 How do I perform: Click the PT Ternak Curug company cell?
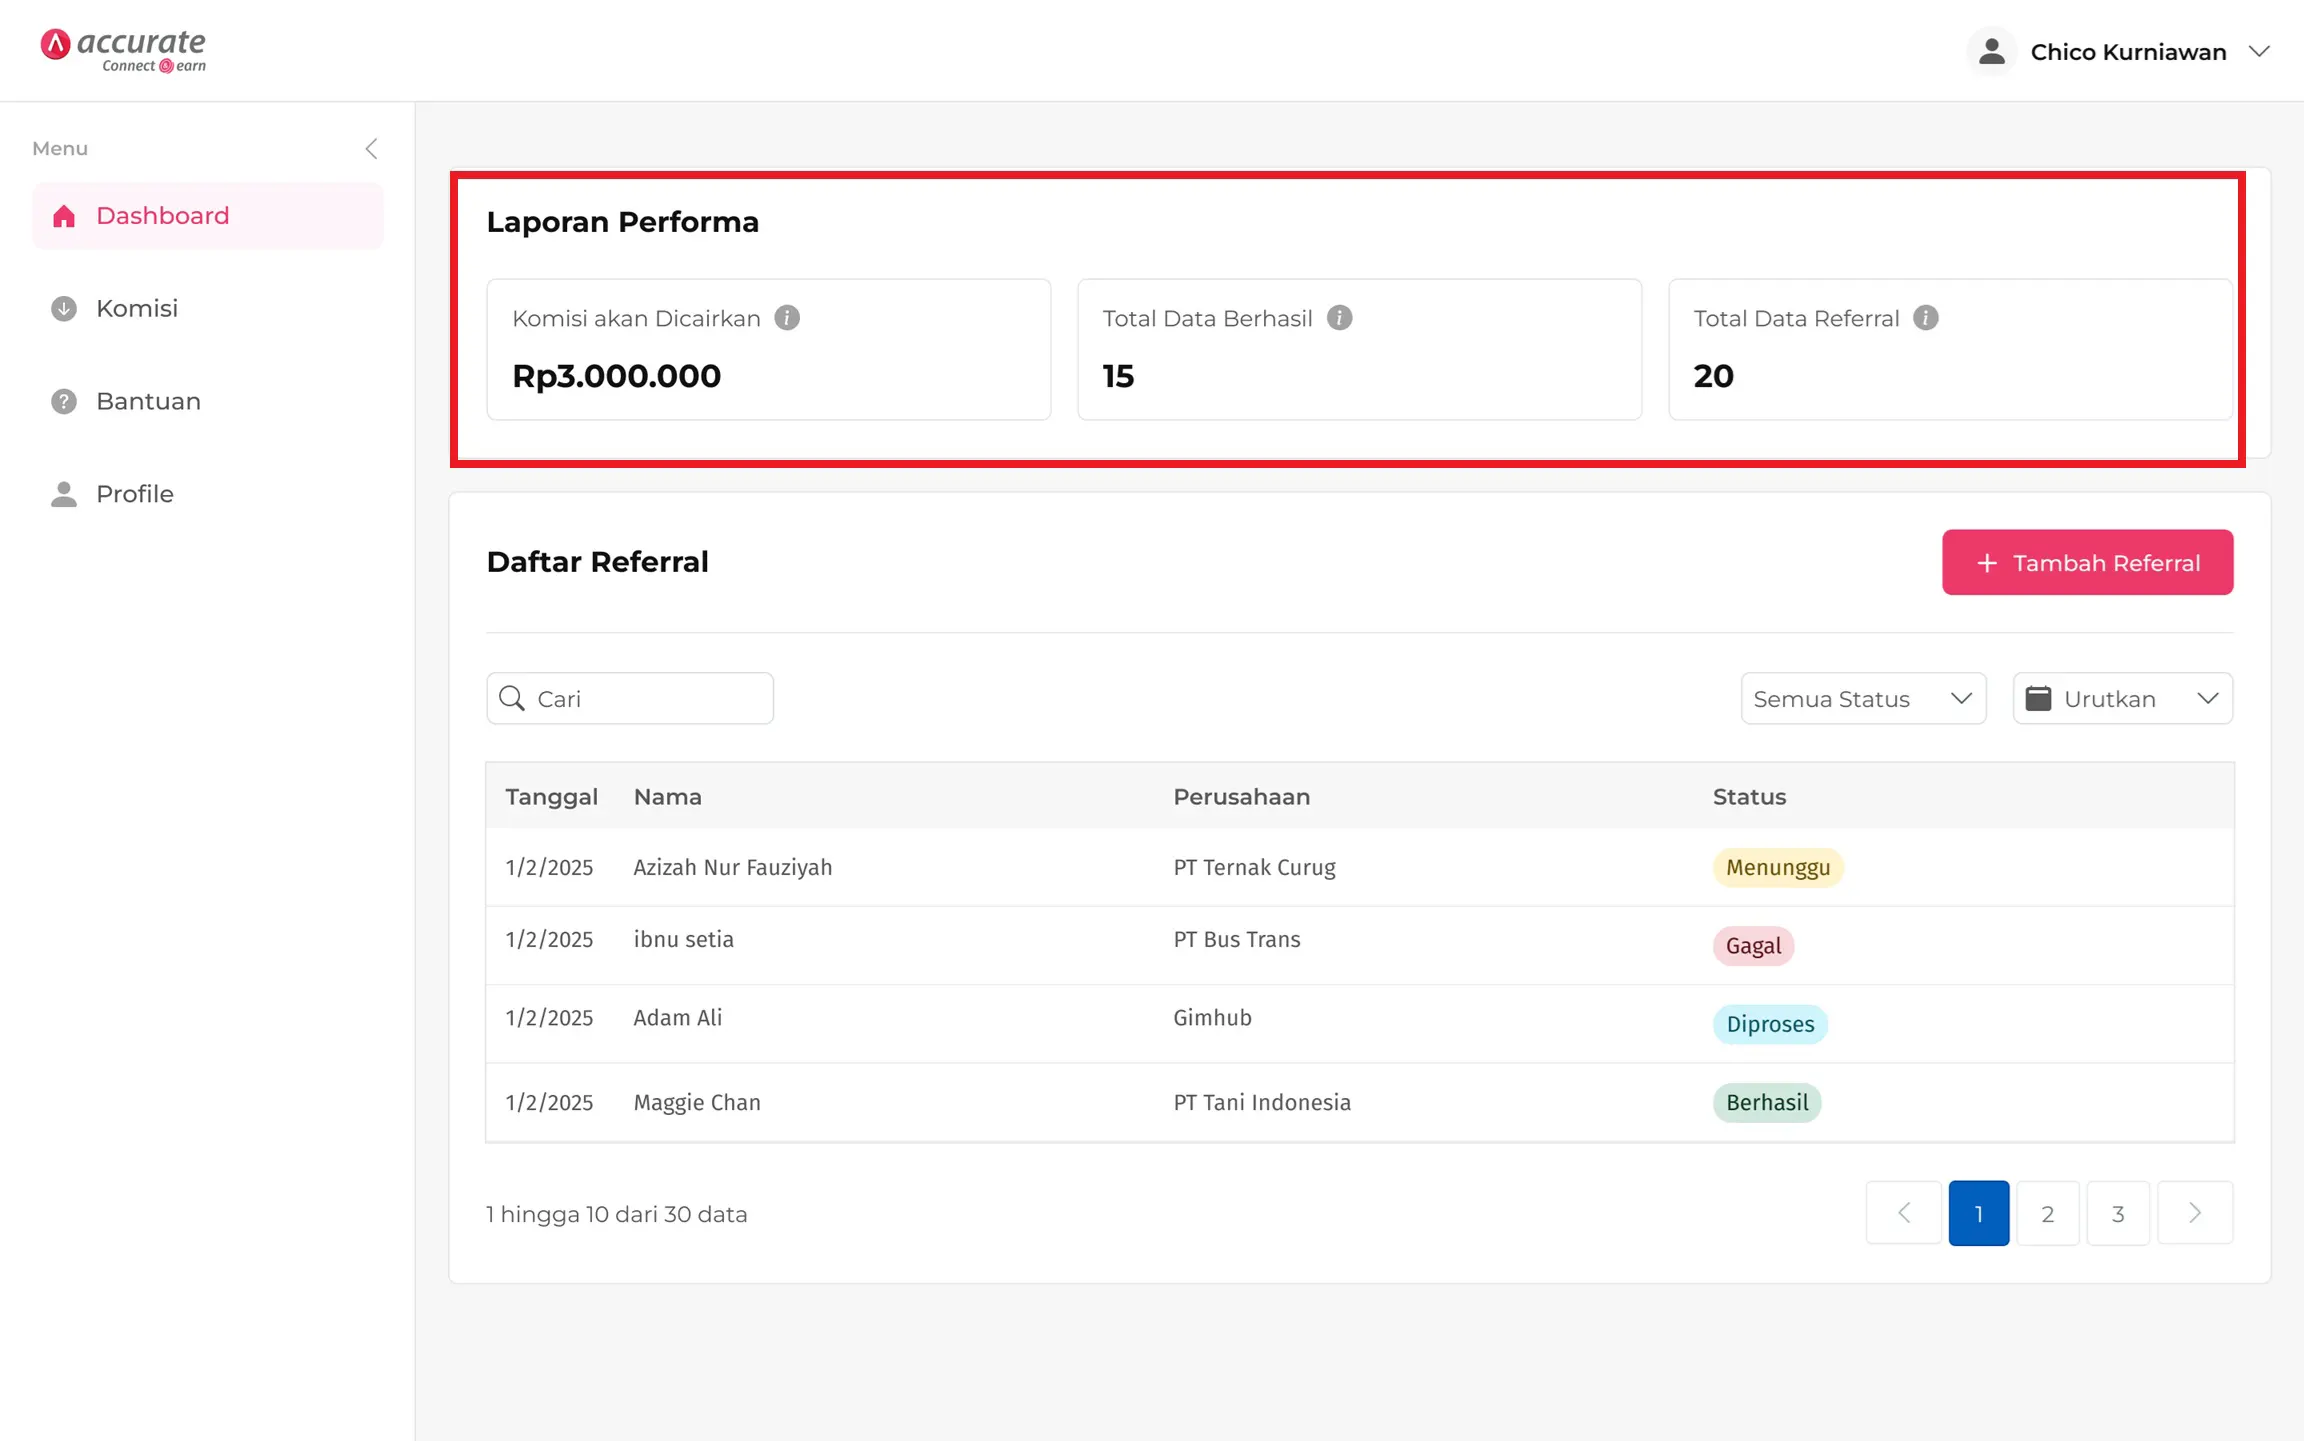pos(1254,868)
